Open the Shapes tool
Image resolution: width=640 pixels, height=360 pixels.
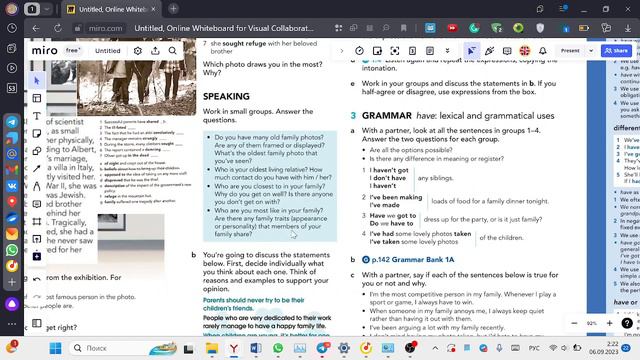pos(37,151)
